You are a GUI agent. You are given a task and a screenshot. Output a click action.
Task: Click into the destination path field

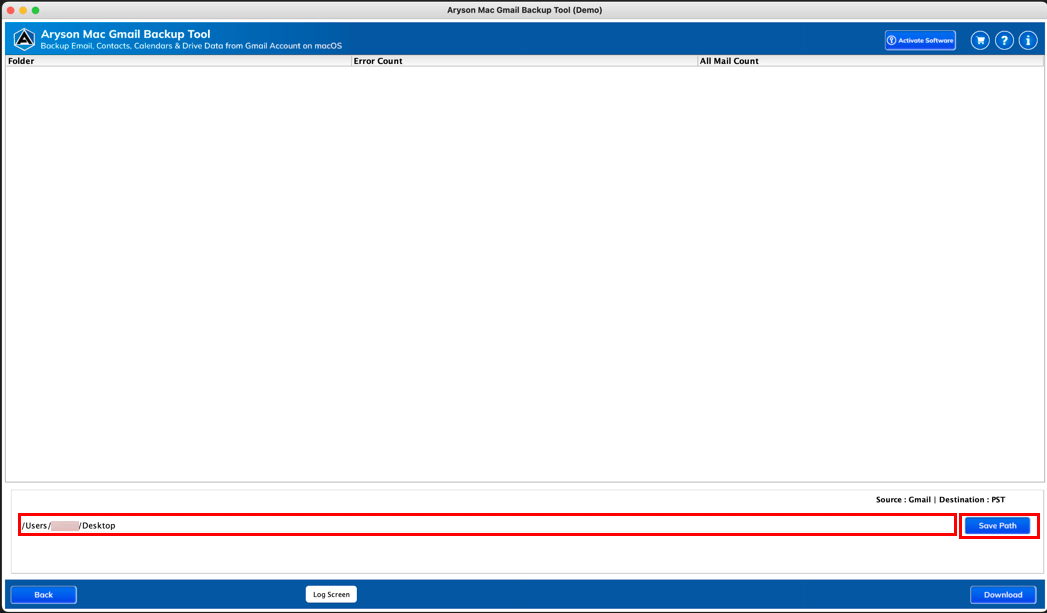tap(487, 526)
